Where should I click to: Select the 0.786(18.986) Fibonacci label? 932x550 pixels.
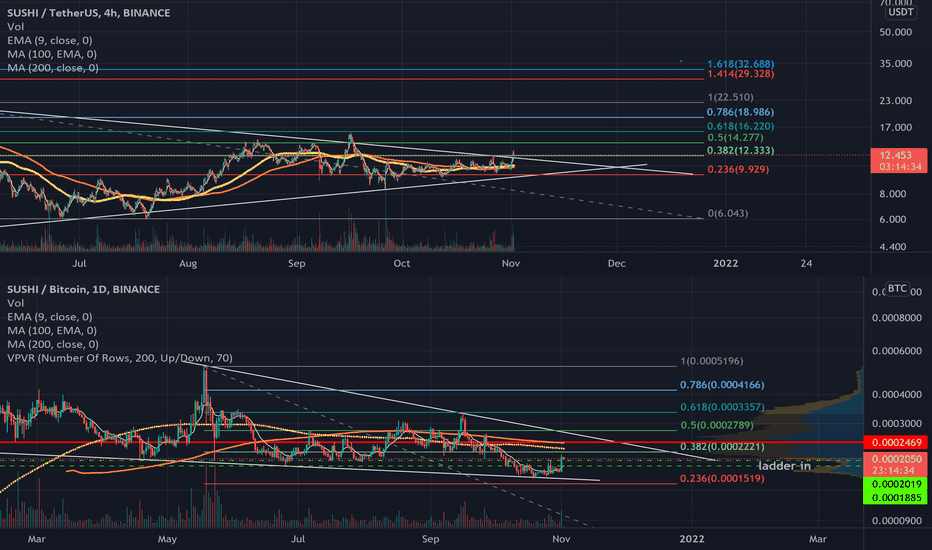point(741,112)
